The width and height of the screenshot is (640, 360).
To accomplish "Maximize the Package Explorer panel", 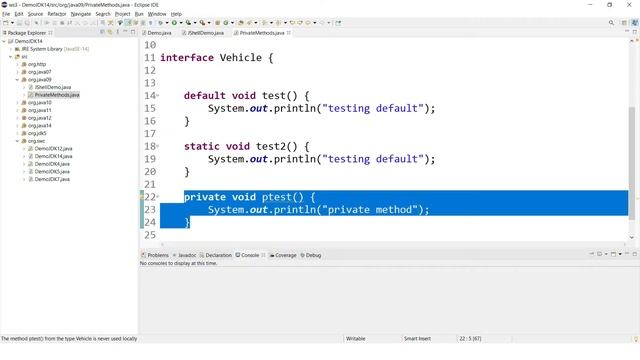I will tap(133, 32).
